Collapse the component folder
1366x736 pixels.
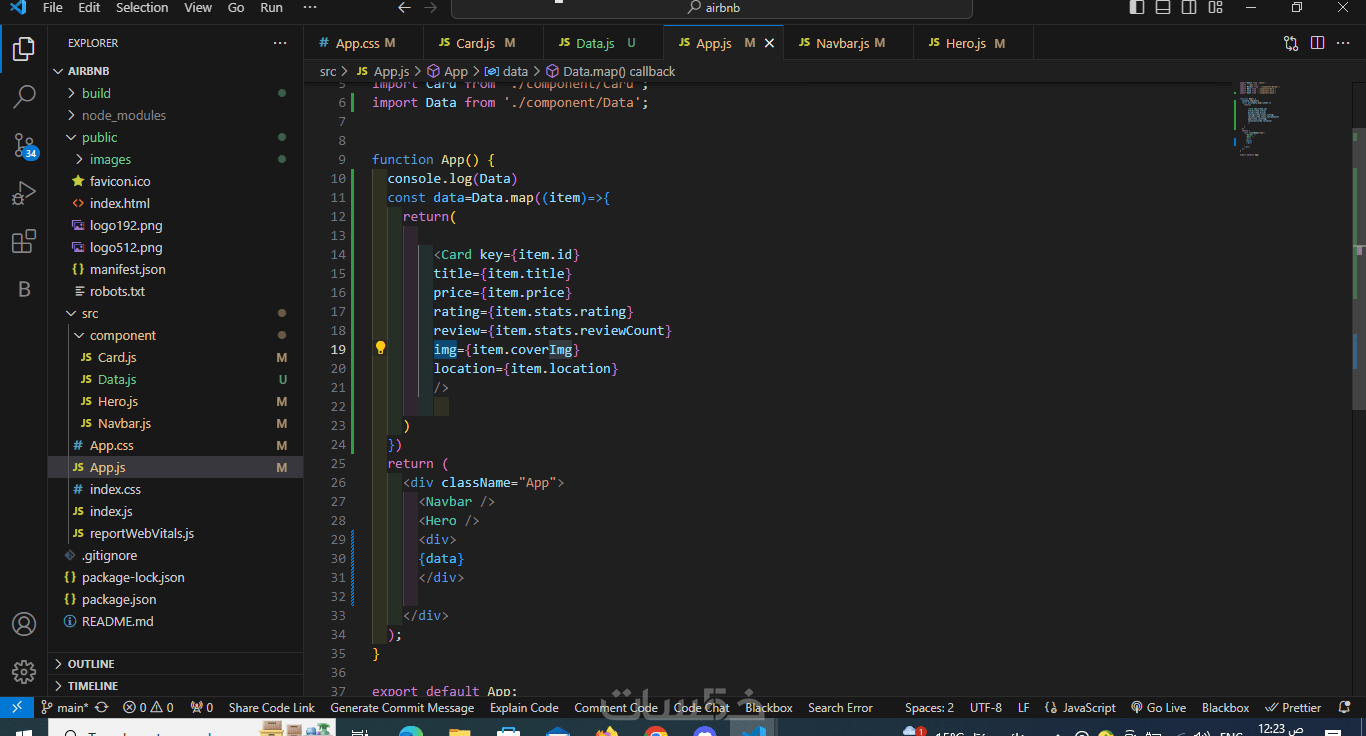pos(175,335)
